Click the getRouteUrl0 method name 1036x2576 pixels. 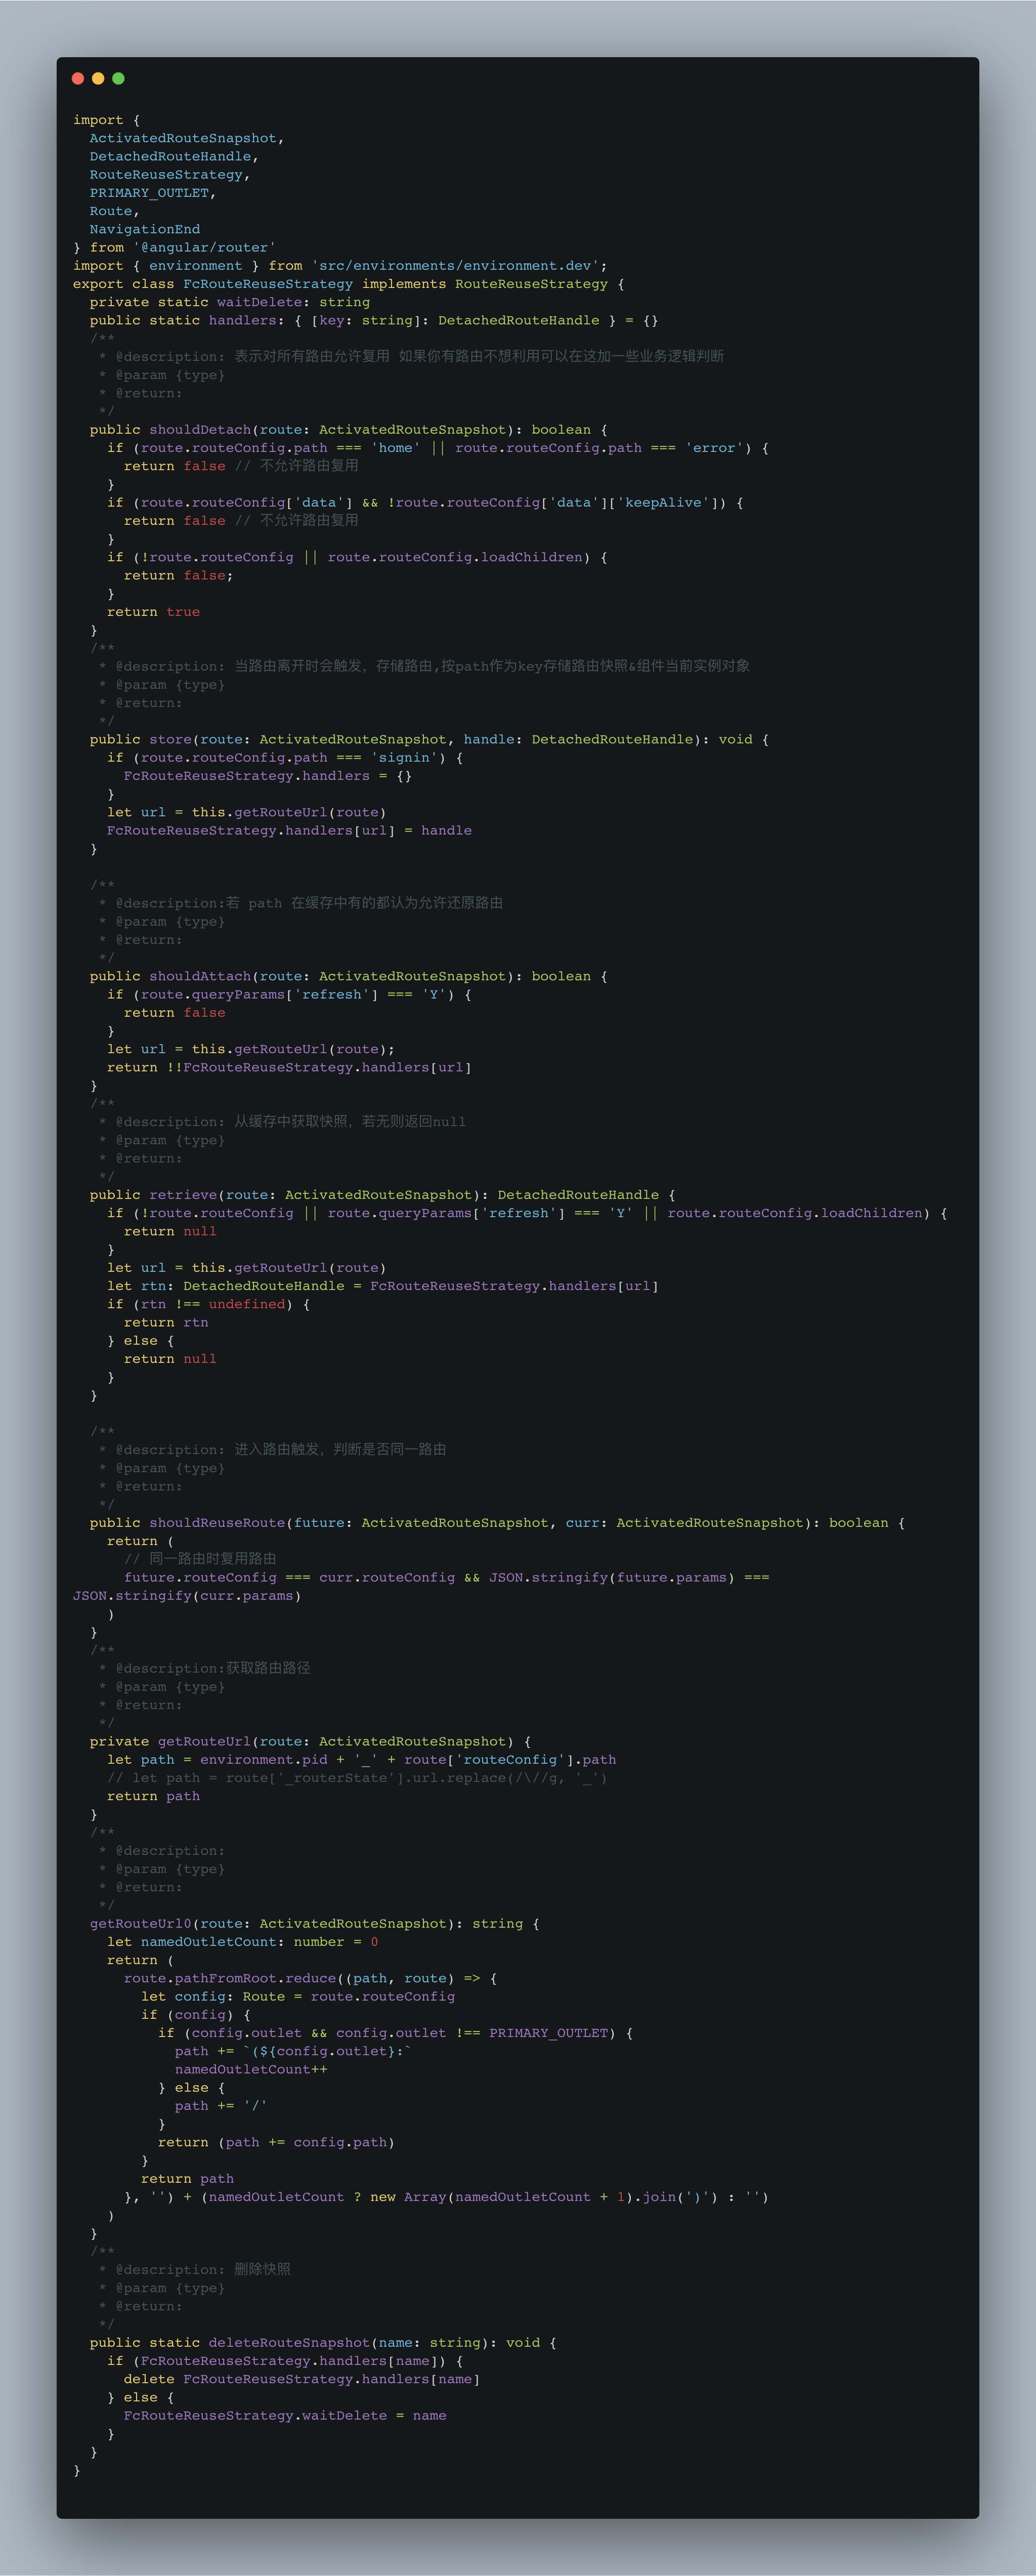pyautogui.click(x=141, y=1923)
